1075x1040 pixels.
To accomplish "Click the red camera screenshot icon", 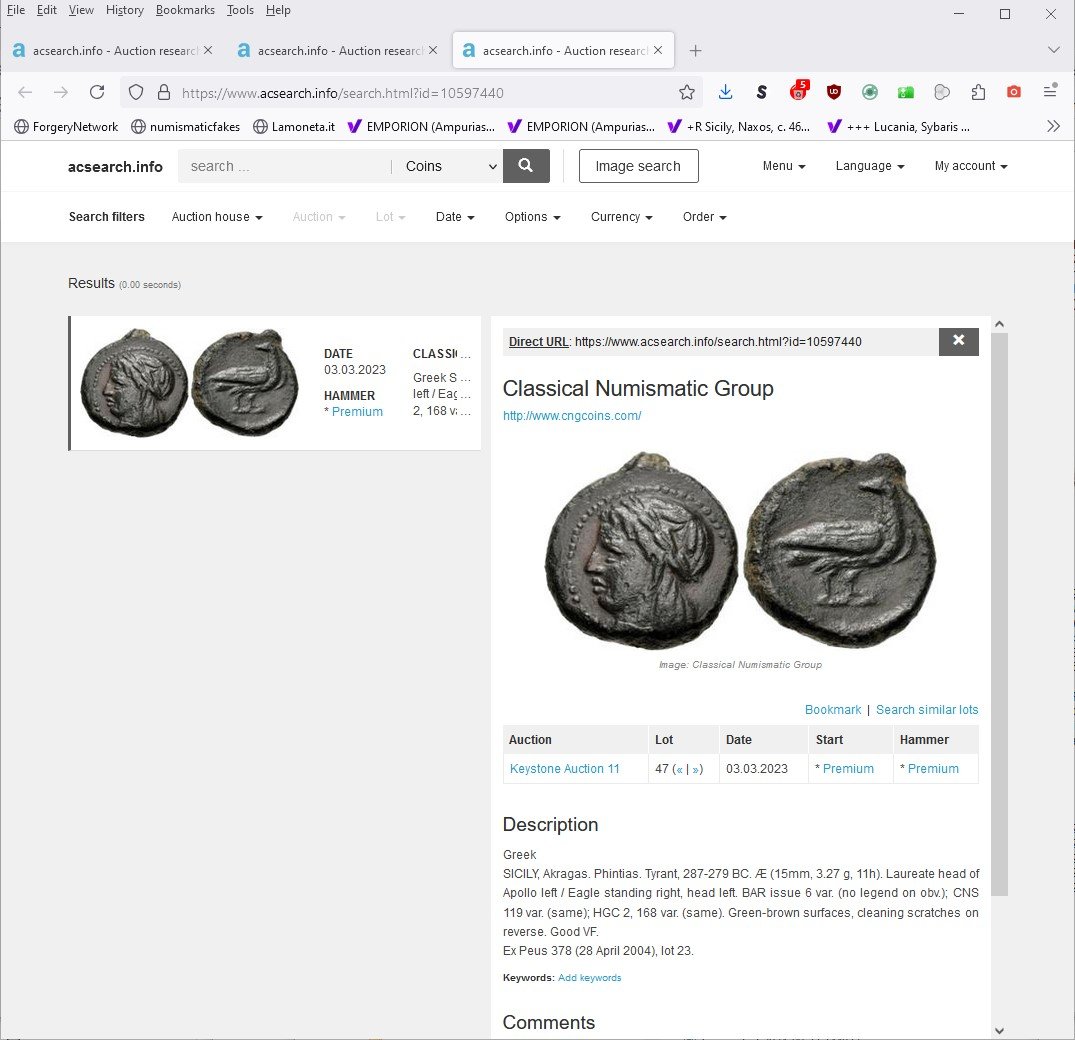I will 1014,92.
